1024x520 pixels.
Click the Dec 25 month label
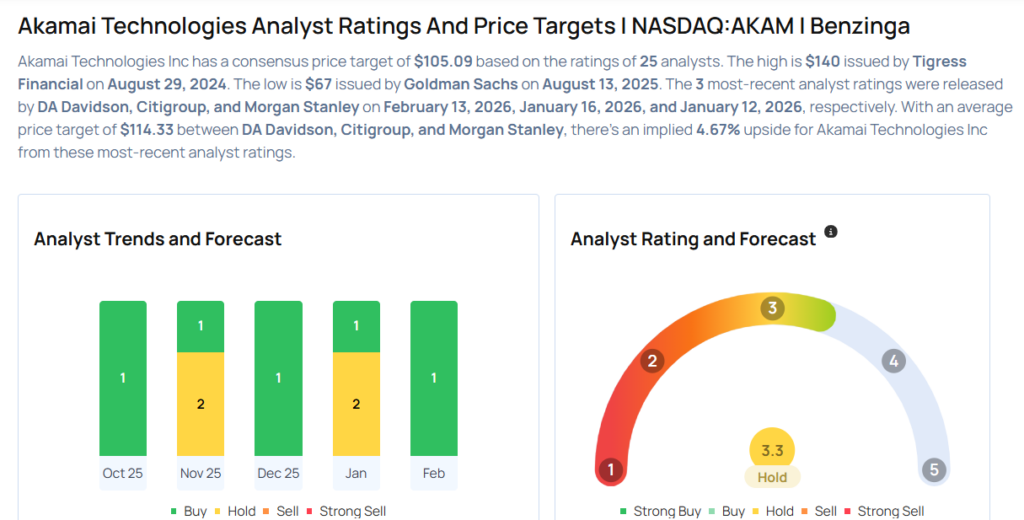click(x=278, y=473)
